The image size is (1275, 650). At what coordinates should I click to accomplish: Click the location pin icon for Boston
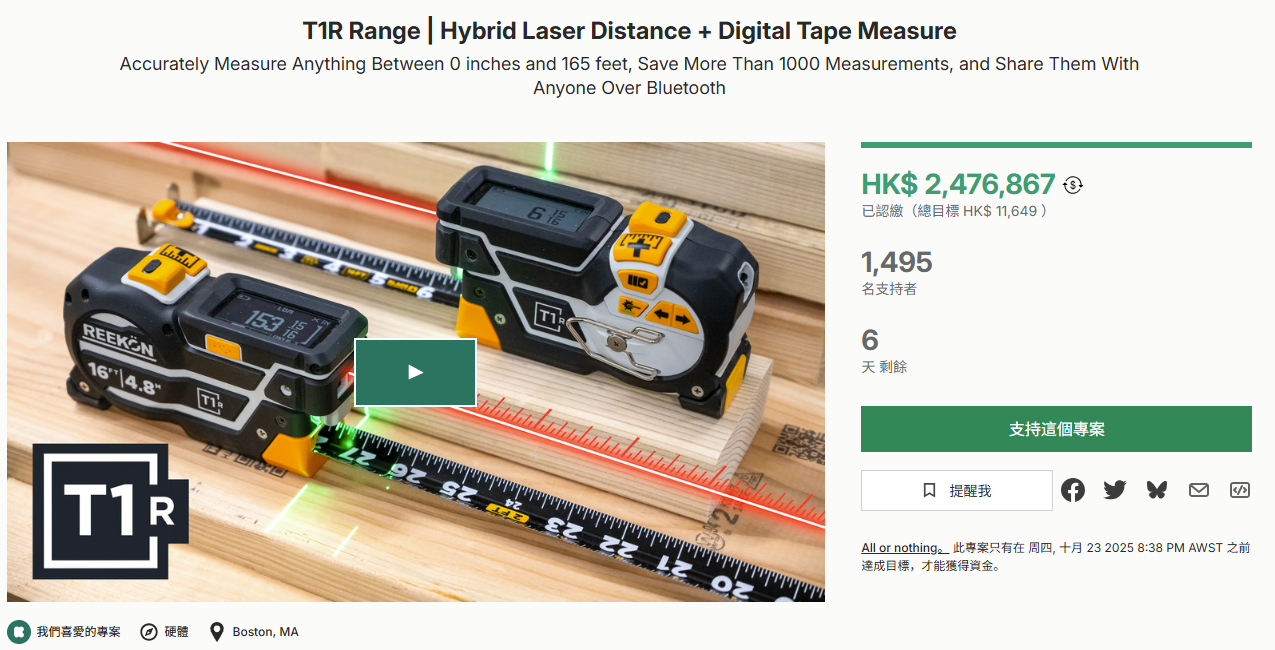[x=217, y=632]
